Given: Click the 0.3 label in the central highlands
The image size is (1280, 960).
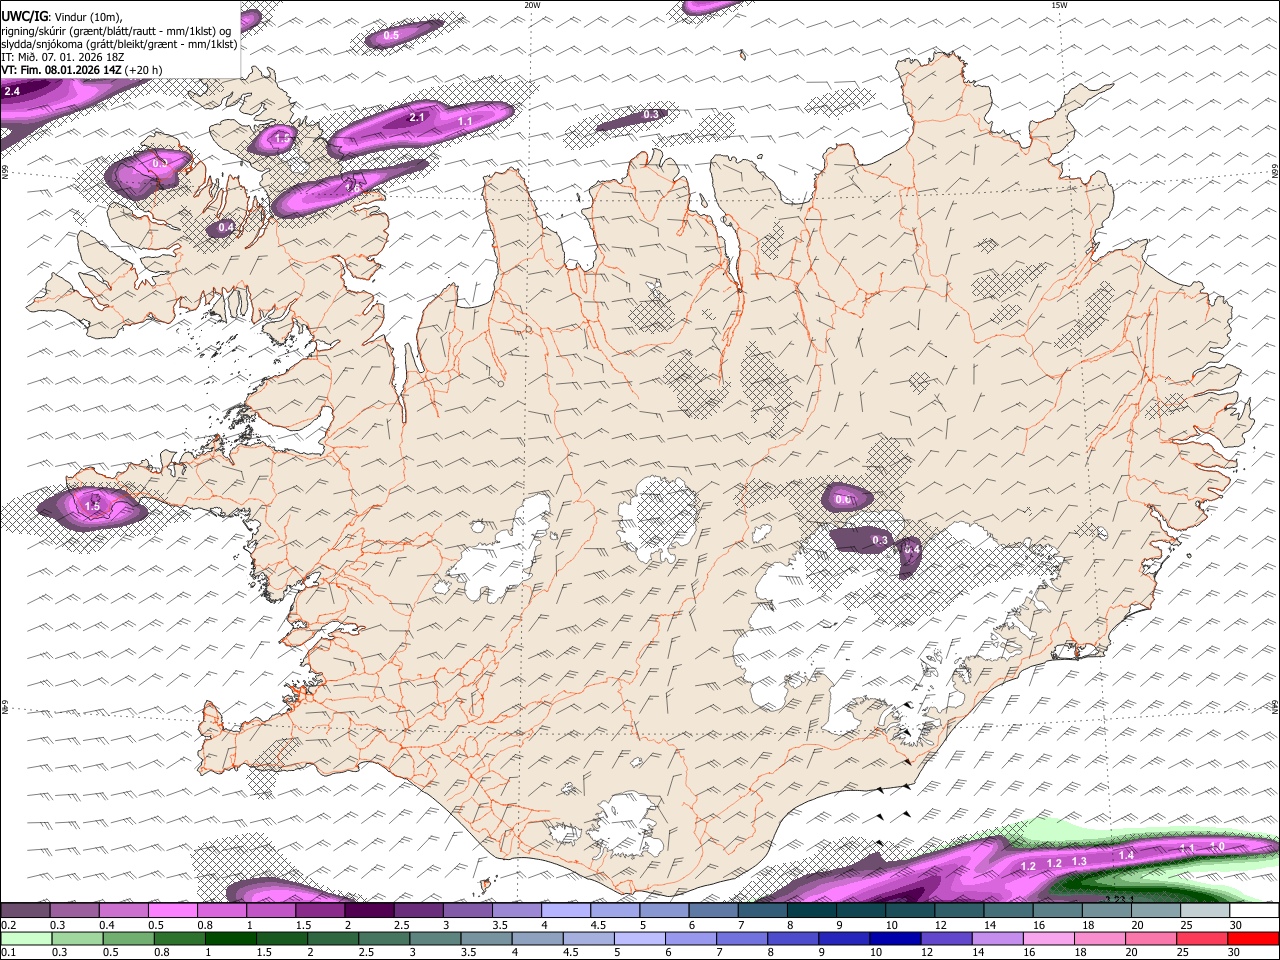Looking at the screenshot, I should pyautogui.click(x=880, y=540).
